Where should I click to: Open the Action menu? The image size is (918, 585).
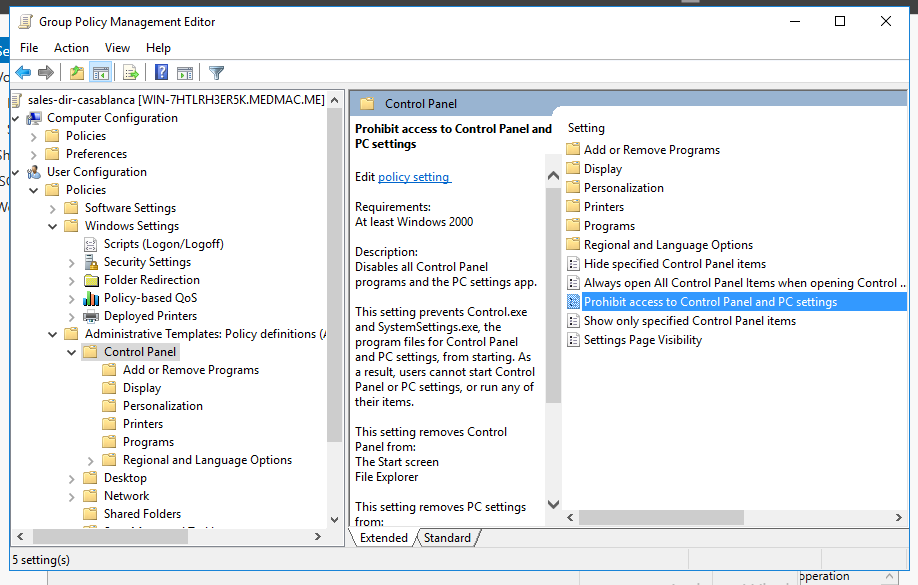[71, 47]
